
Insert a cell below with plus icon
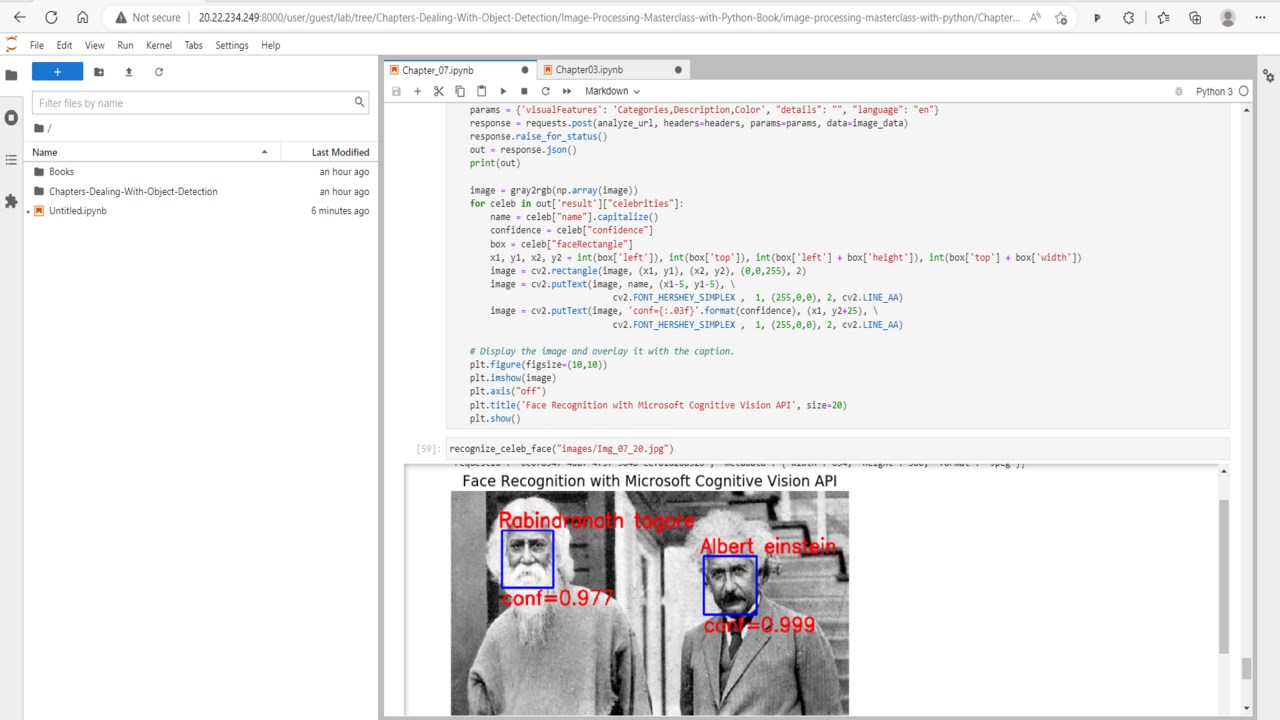point(417,91)
